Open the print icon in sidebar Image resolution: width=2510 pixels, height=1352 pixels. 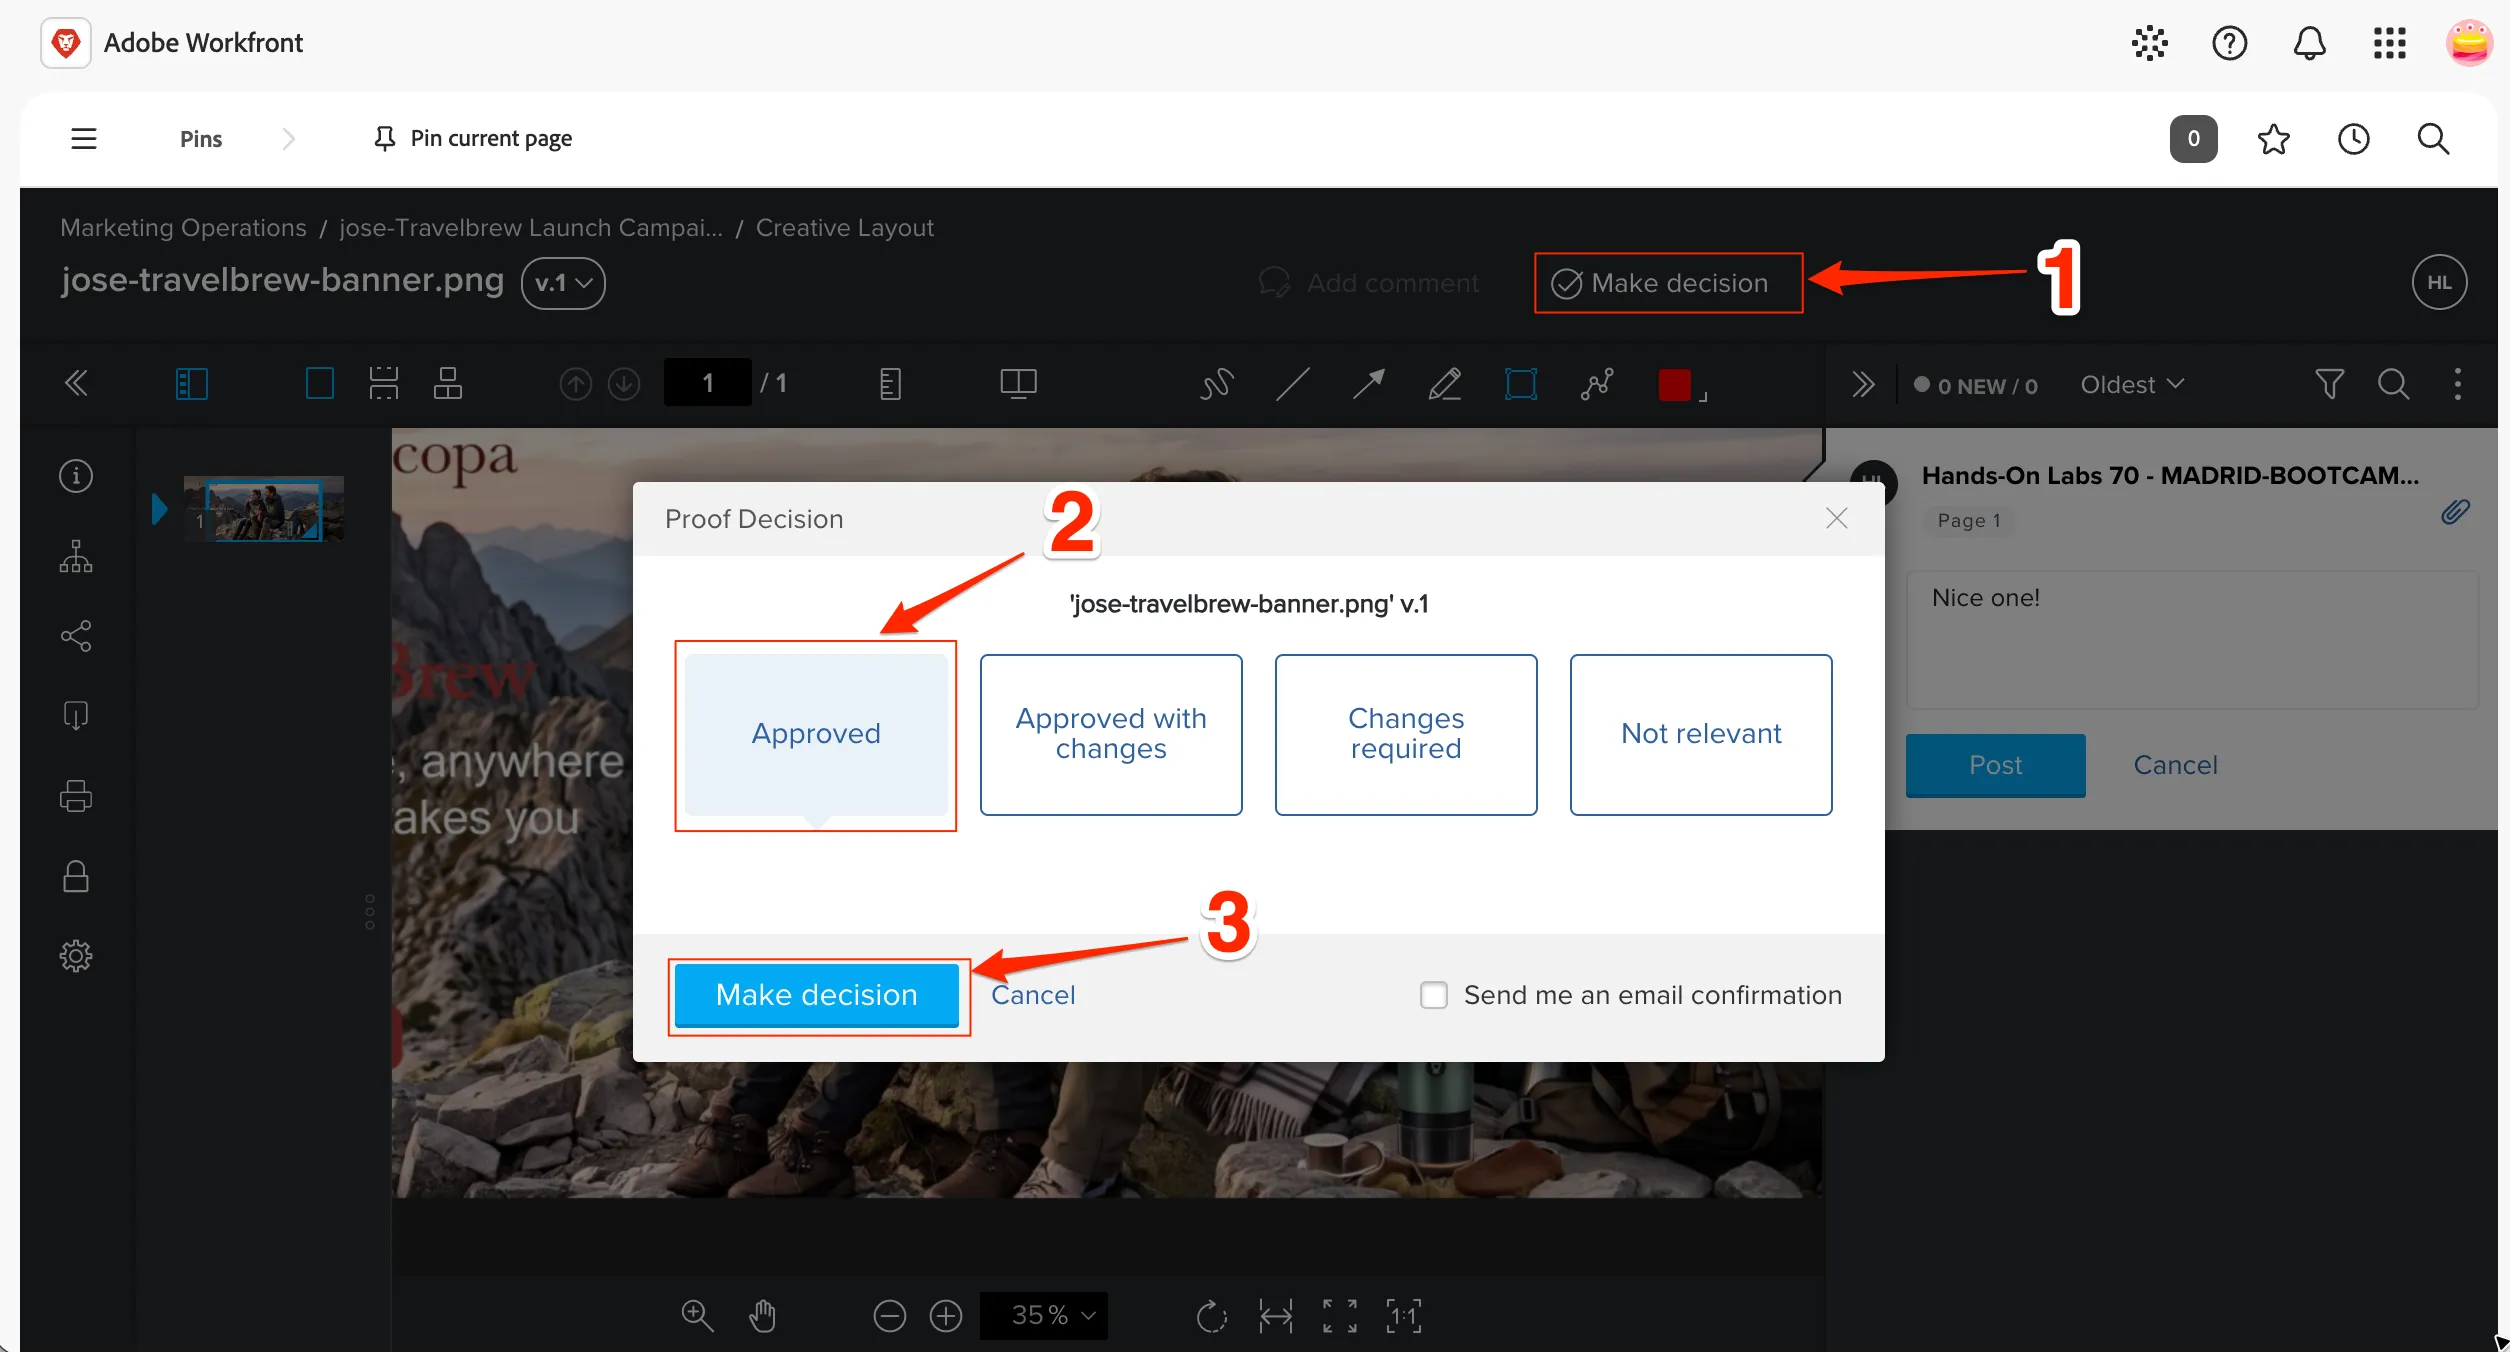pyautogui.click(x=76, y=796)
